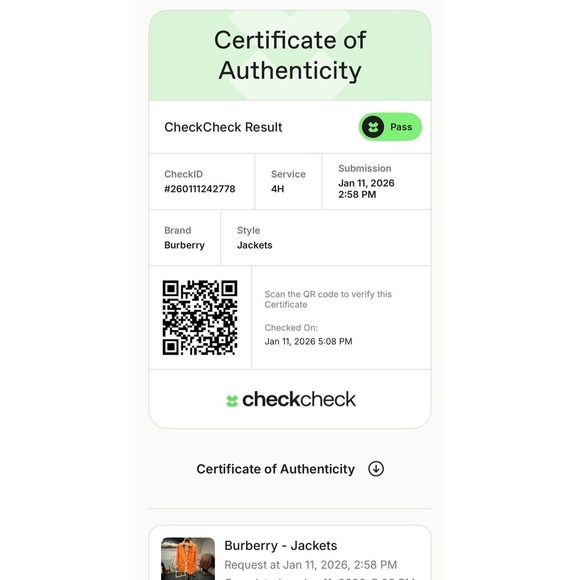Open the QR code image
The height and width of the screenshot is (580, 580).
point(200,317)
